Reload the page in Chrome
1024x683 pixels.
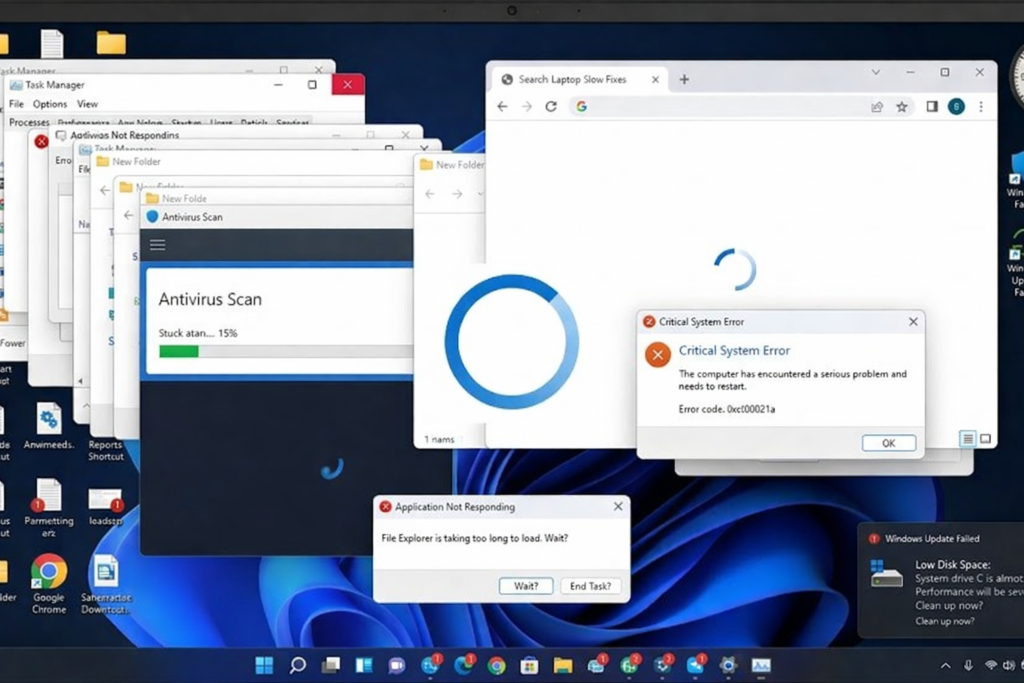point(550,107)
